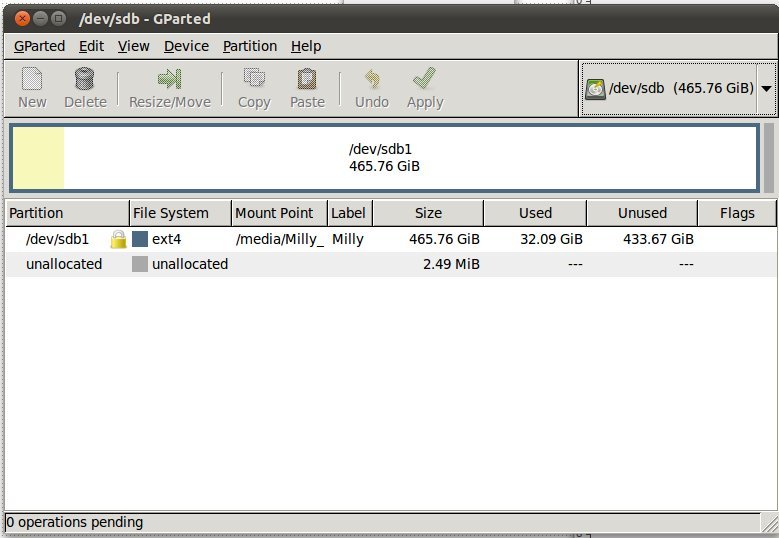Open the Edit menu

(x=91, y=46)
